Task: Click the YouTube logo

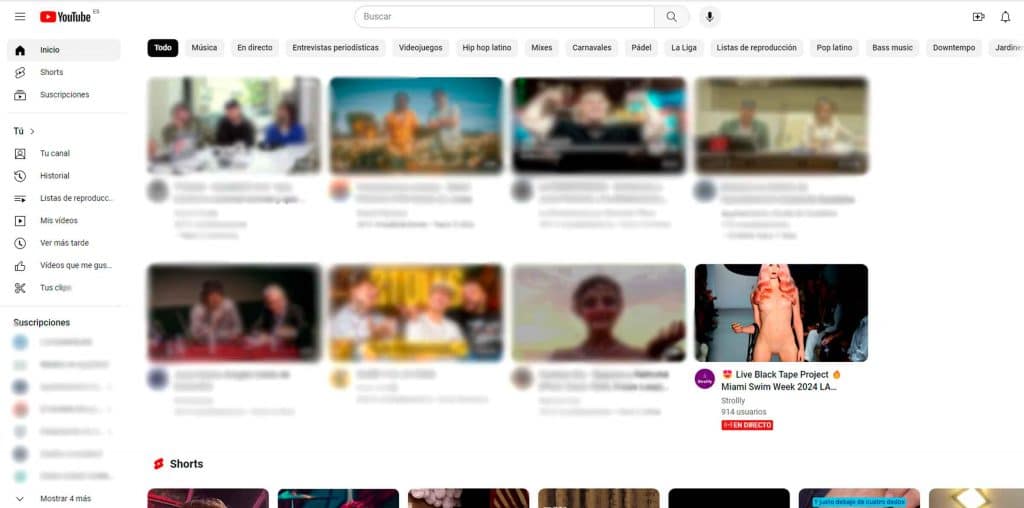Action: point(66,17)
